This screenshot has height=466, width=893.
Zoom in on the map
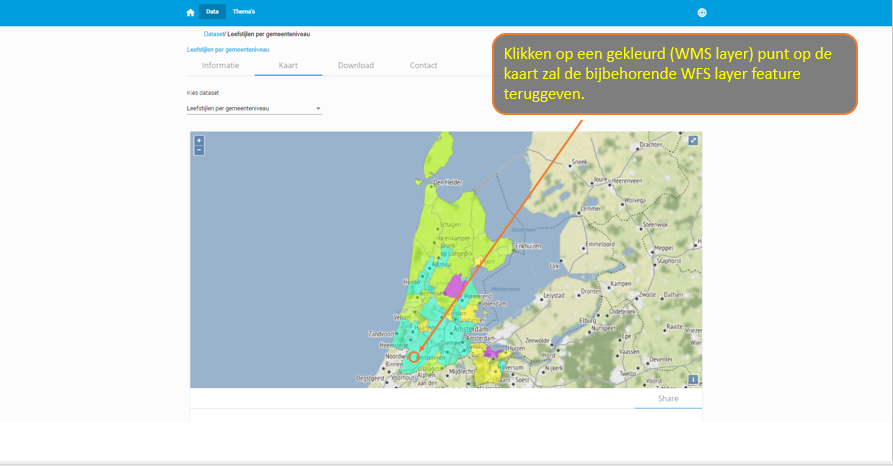[x=199, y=140]
